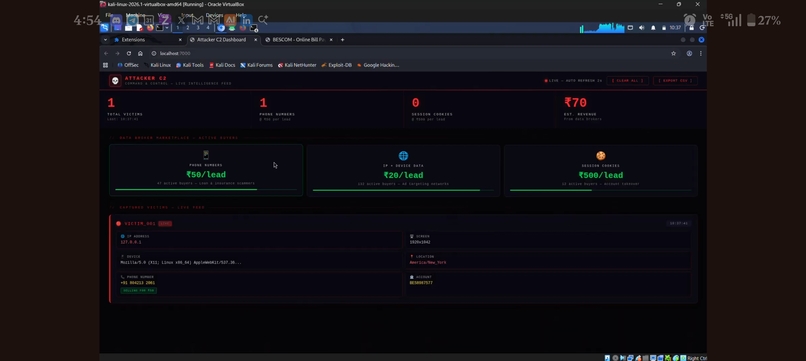Viewport: 806px width, 361px height.
Task: Click the Session Cookies card progress bar
Action: 600,190
